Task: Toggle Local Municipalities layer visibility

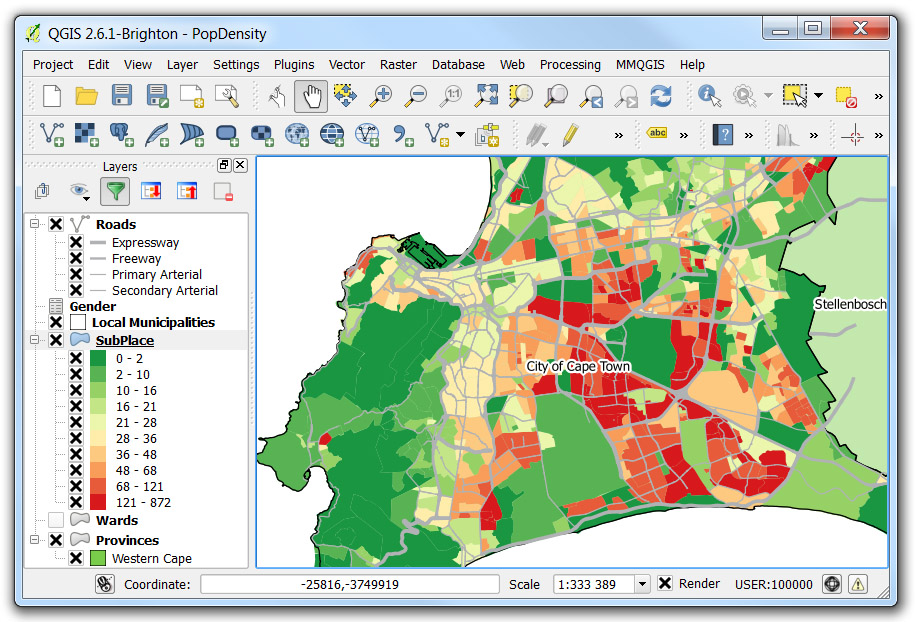Action: [56, 322]
